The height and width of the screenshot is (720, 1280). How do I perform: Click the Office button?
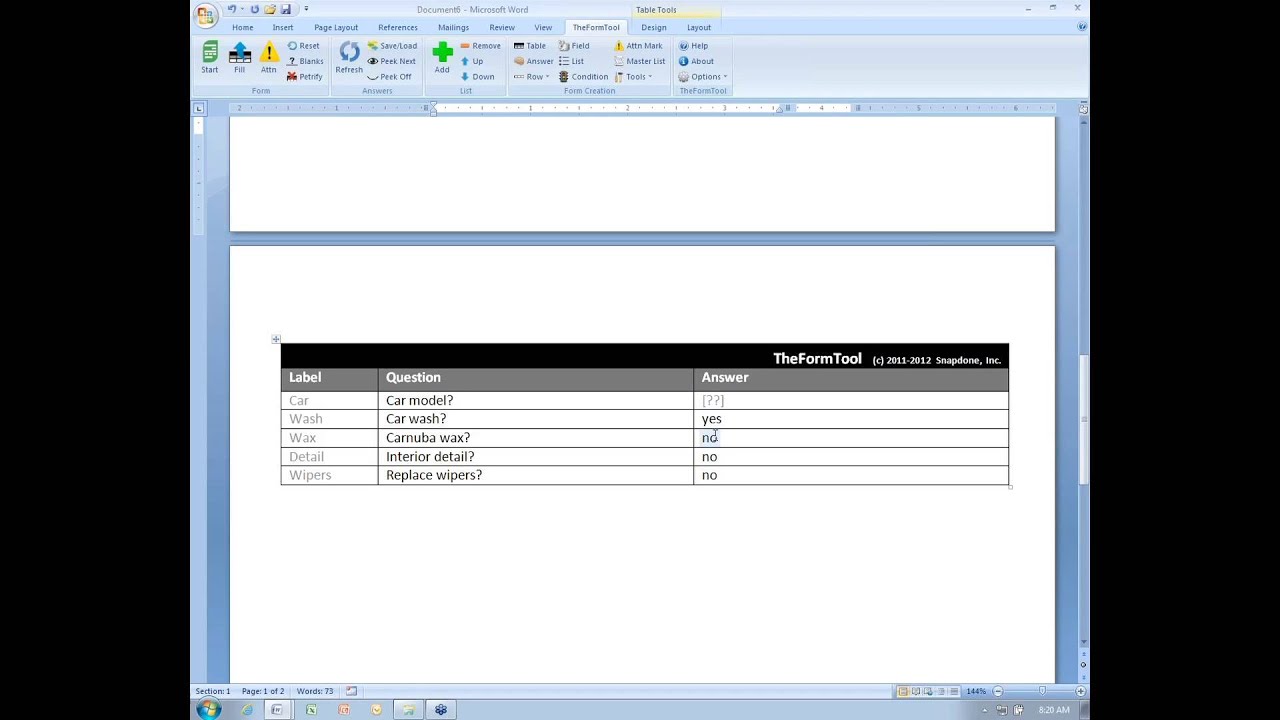(x=206, y=14)
